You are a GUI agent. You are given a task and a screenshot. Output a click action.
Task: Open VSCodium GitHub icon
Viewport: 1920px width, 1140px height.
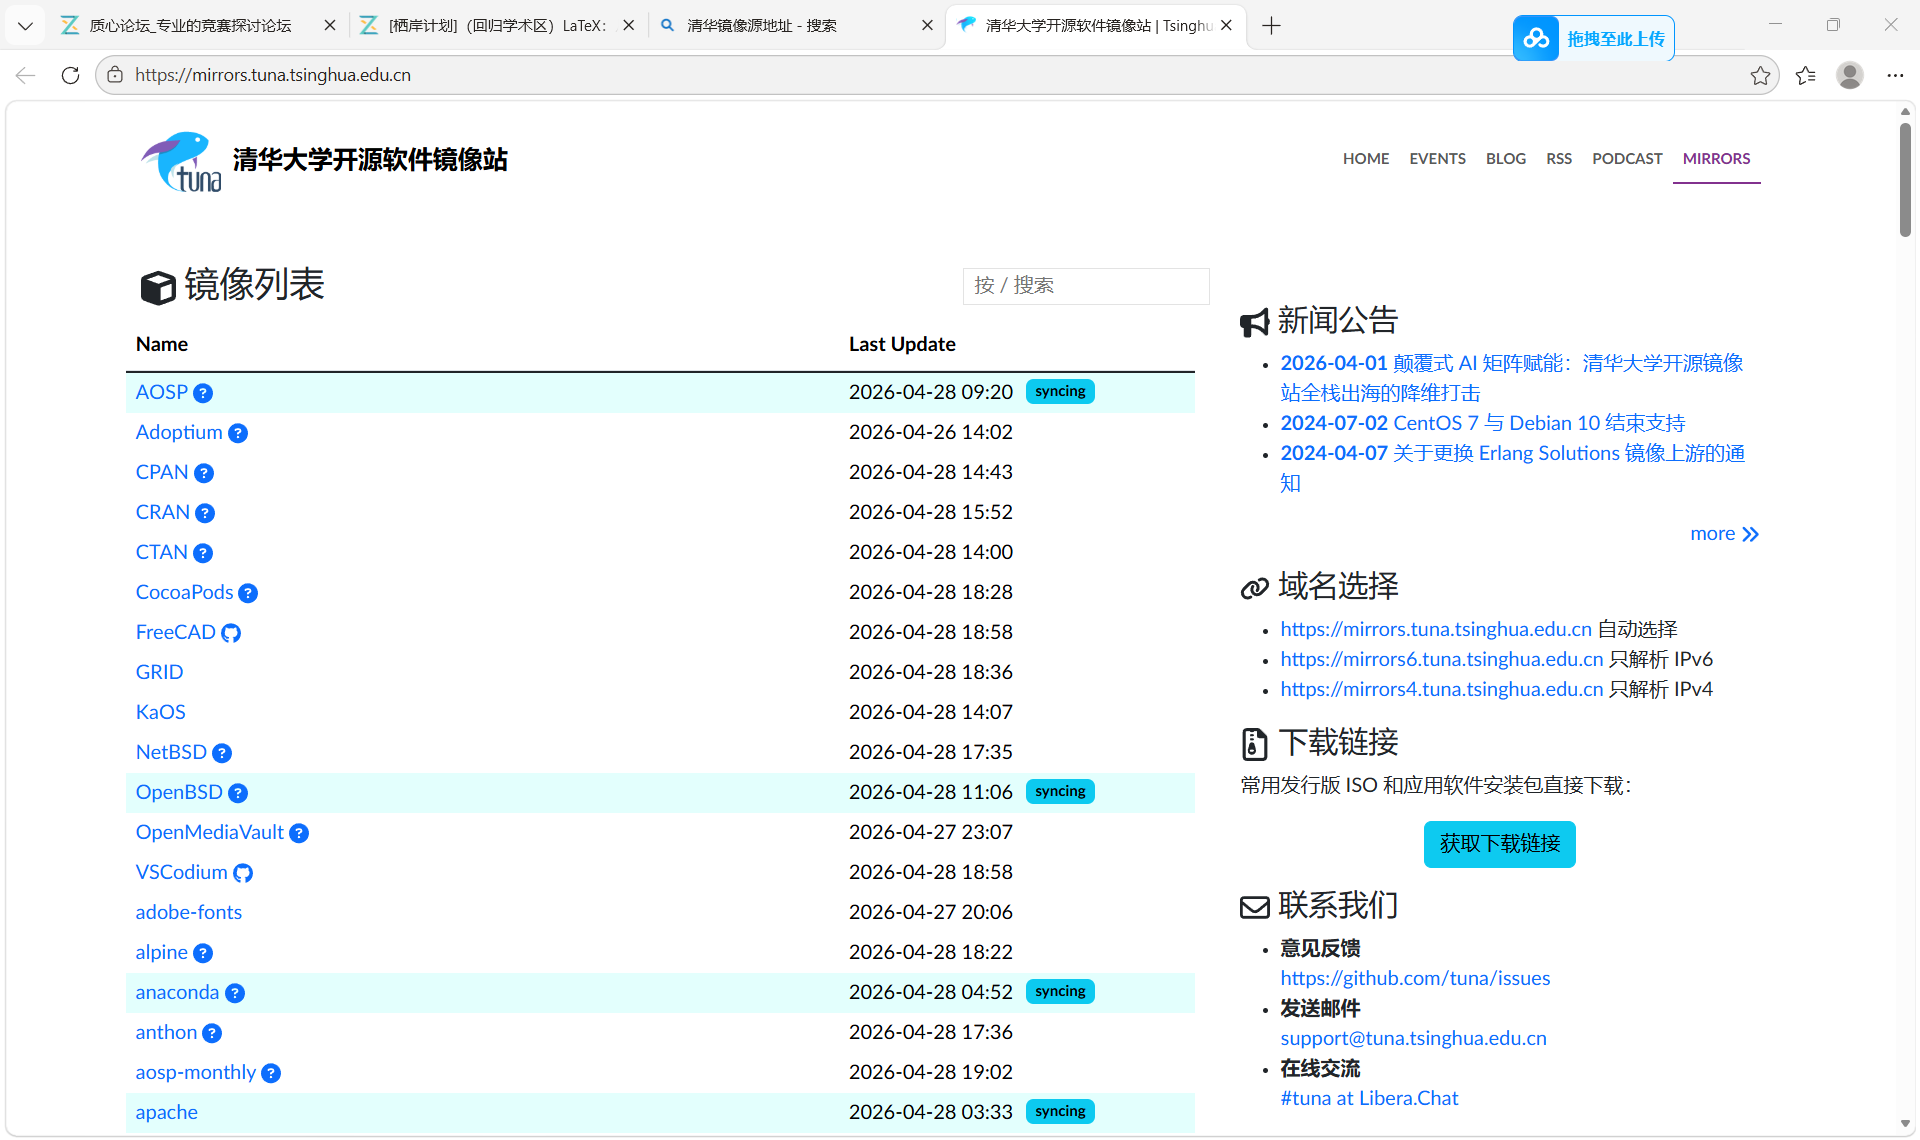pos(243,873)
